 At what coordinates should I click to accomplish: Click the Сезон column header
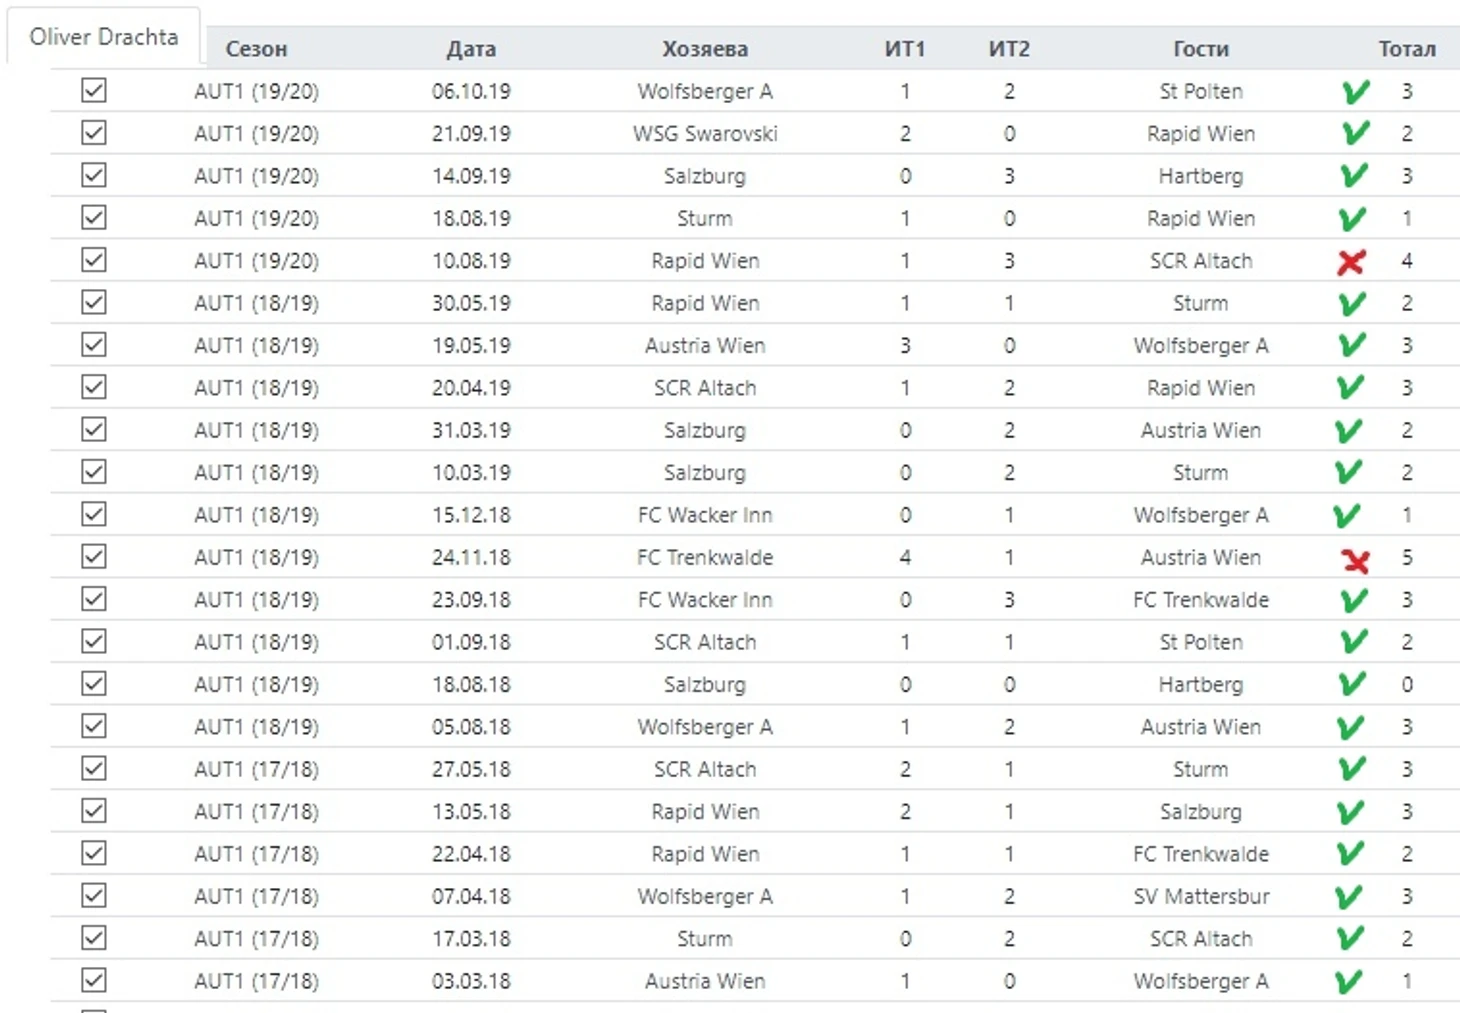click(x=256, y=49)
